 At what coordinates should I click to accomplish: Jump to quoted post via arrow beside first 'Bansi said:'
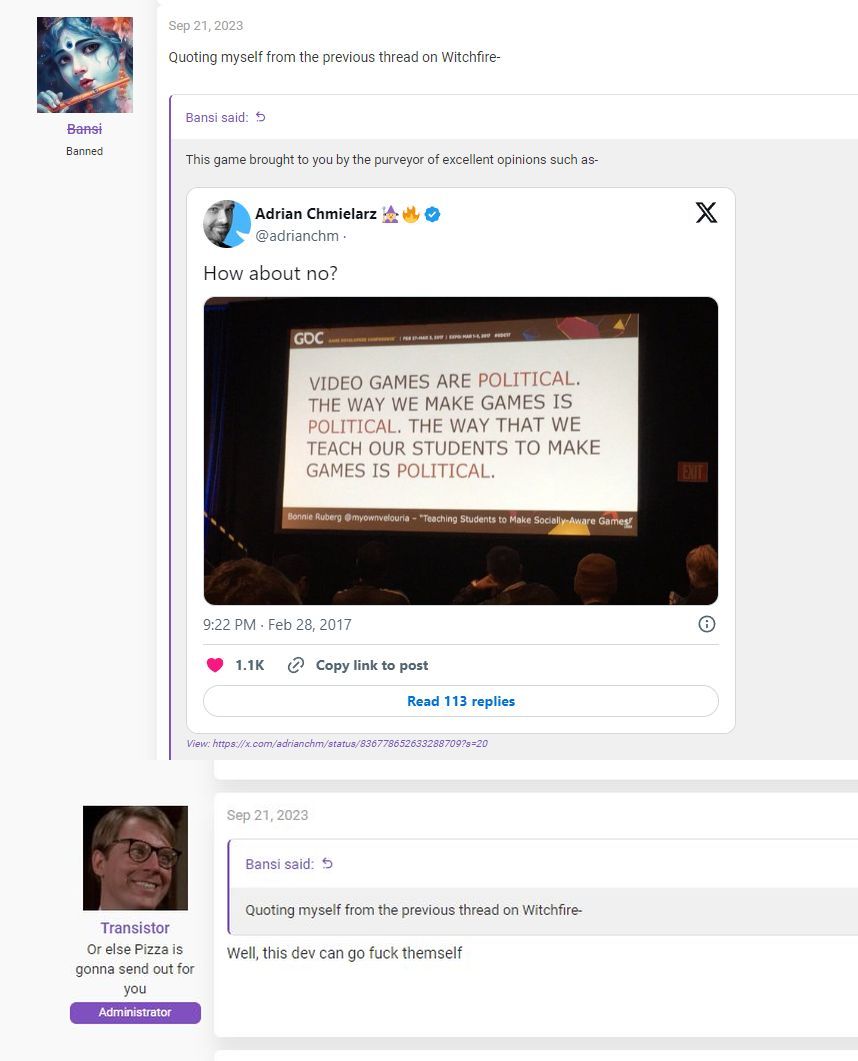tap(261, 117)
